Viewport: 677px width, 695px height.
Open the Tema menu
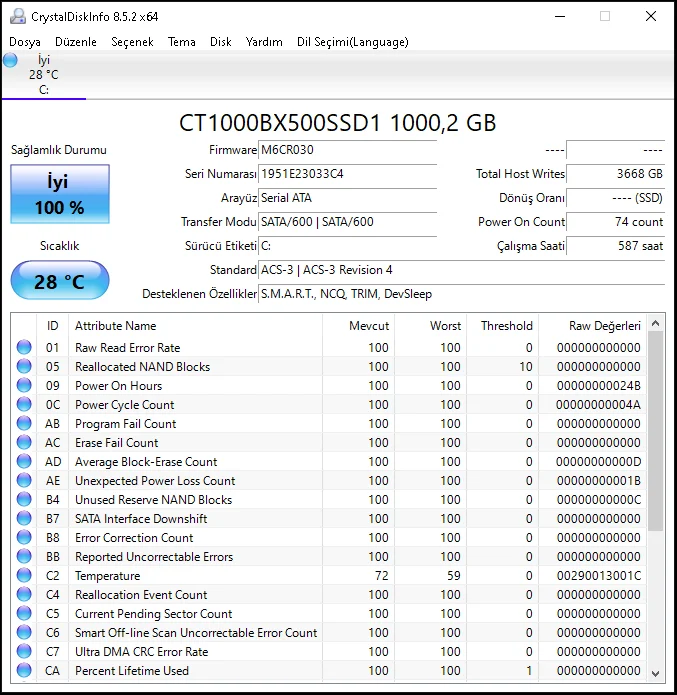point(181,42)
